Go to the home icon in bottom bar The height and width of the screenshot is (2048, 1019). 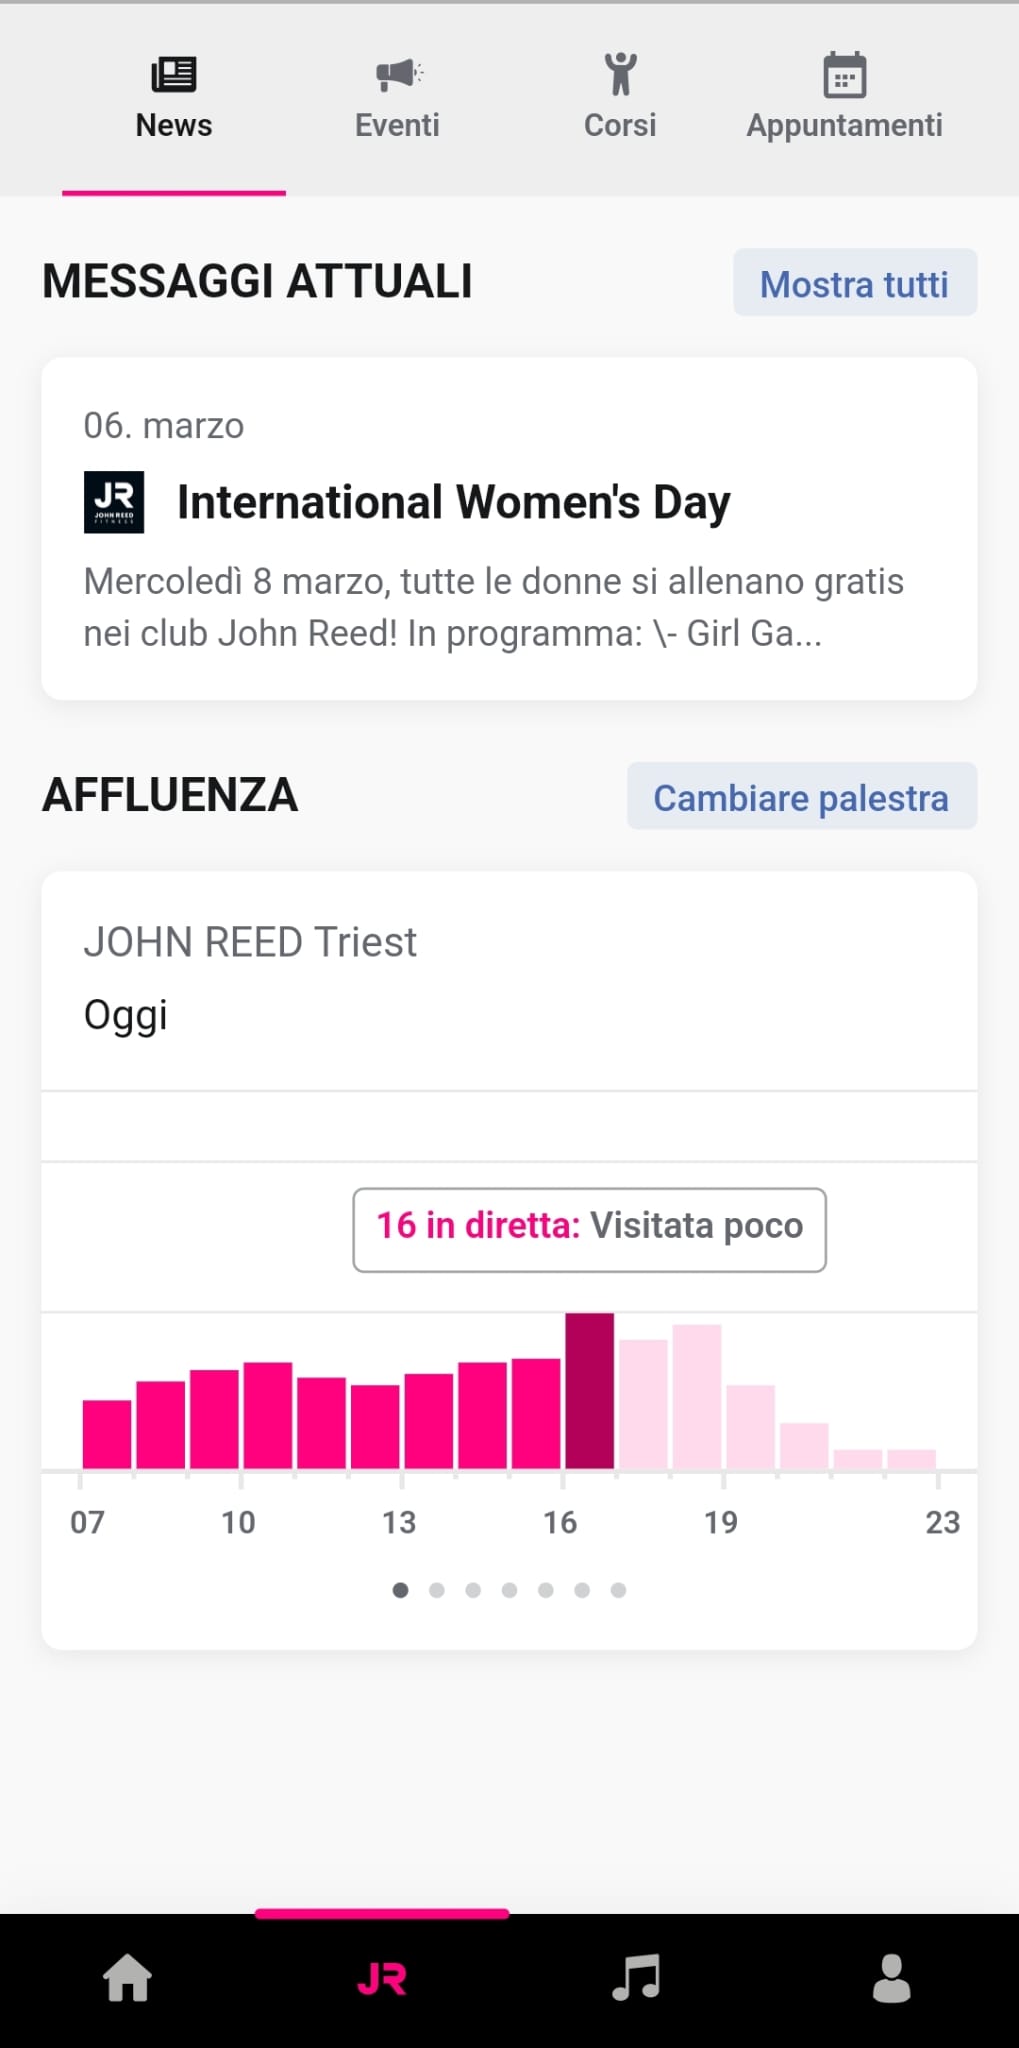pyautogui.click(x=128, y=1978)
